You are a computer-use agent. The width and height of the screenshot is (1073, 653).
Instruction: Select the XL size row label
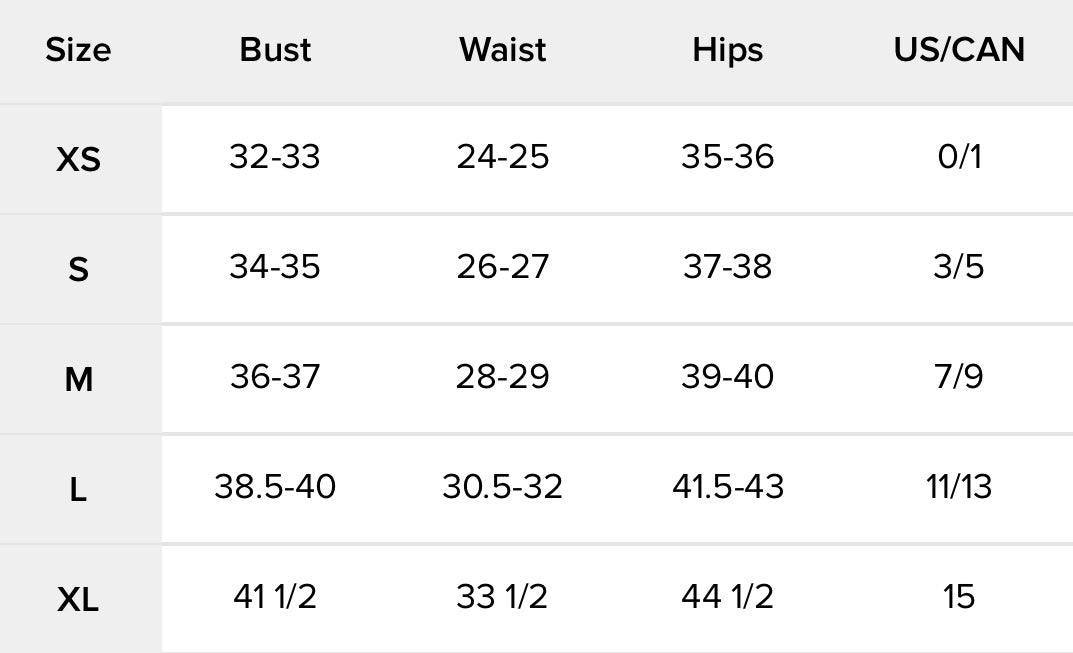tap(78, 600)
